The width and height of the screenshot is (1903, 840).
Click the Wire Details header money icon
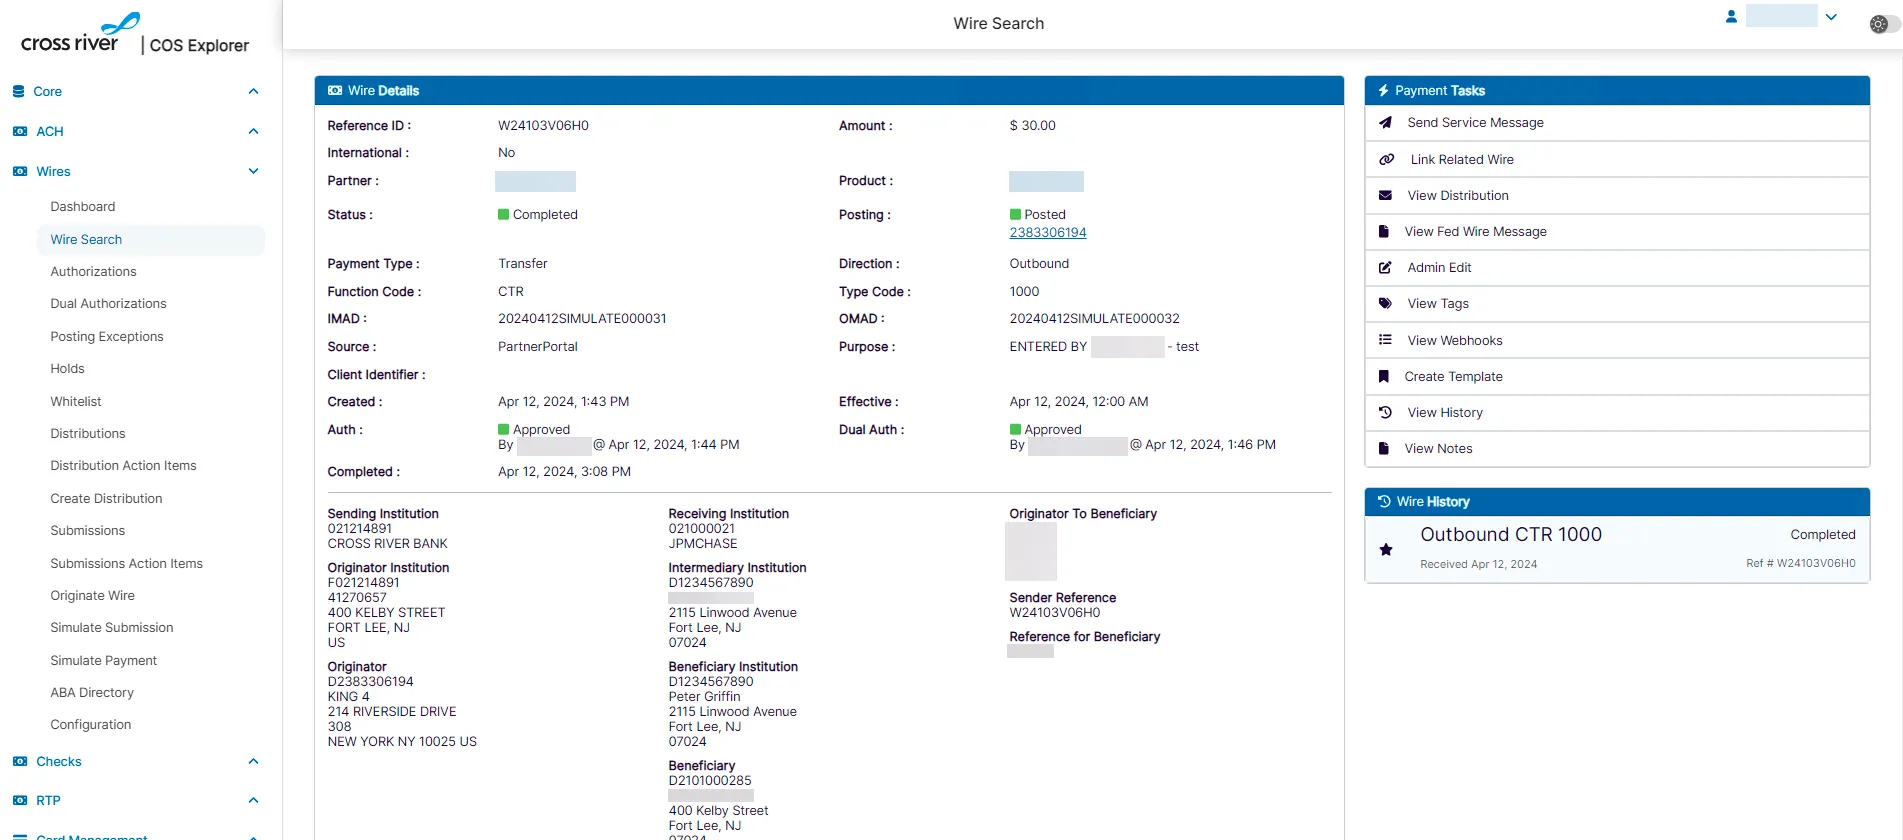(x=335, y=90)
